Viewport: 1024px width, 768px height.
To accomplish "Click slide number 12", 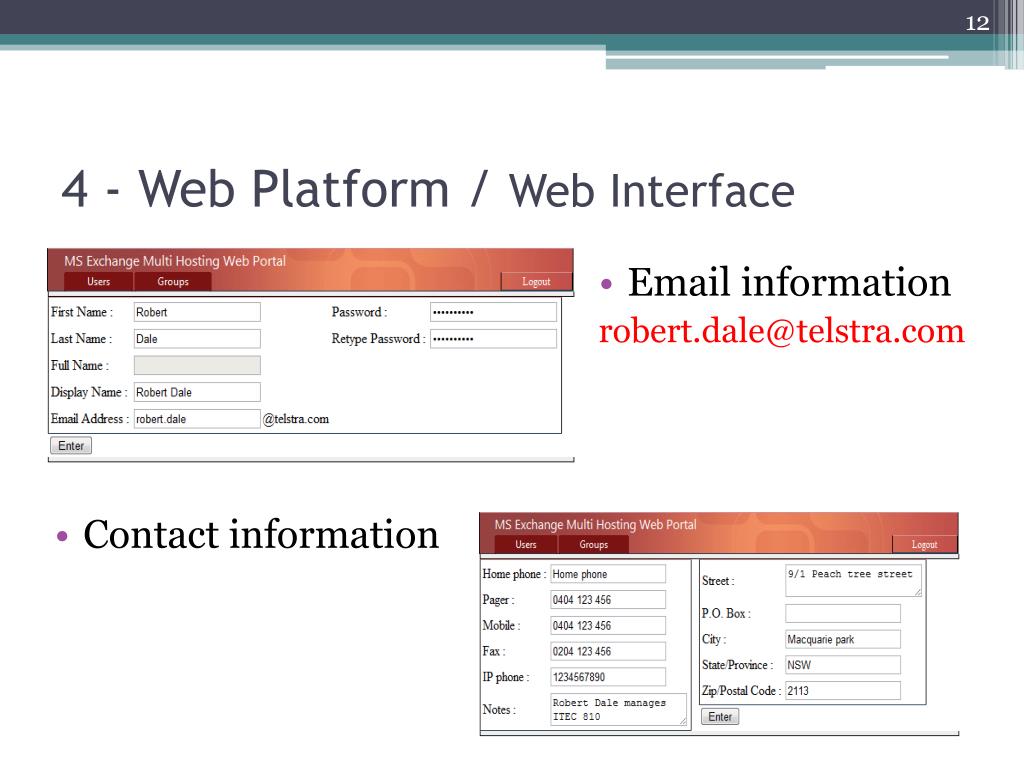I will point(977,23).
